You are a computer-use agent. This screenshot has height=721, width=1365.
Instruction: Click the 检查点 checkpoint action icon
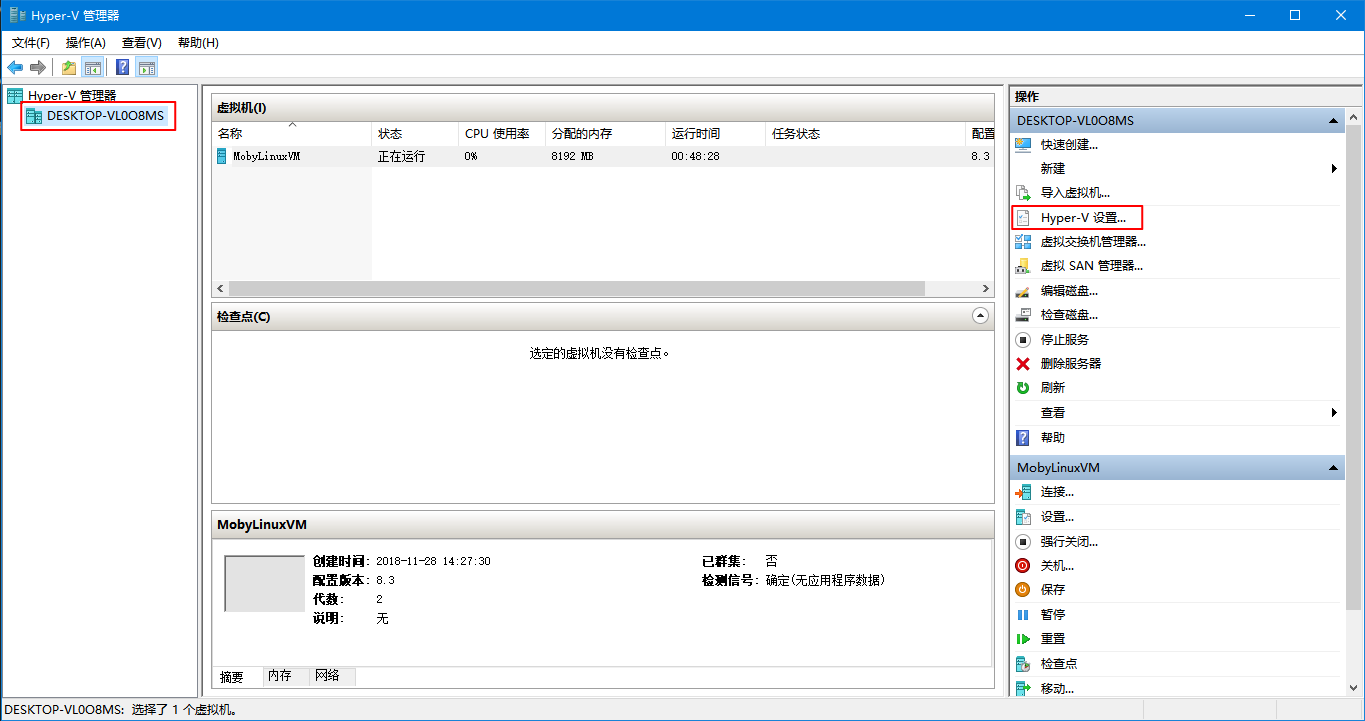click(1023, 663)
